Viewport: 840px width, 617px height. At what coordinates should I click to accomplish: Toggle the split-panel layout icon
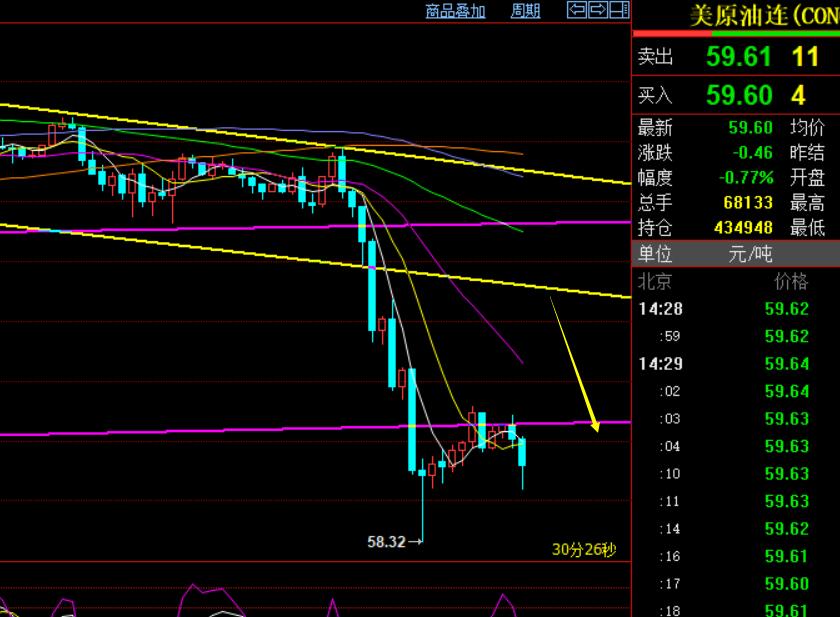(x=619, y=10)
